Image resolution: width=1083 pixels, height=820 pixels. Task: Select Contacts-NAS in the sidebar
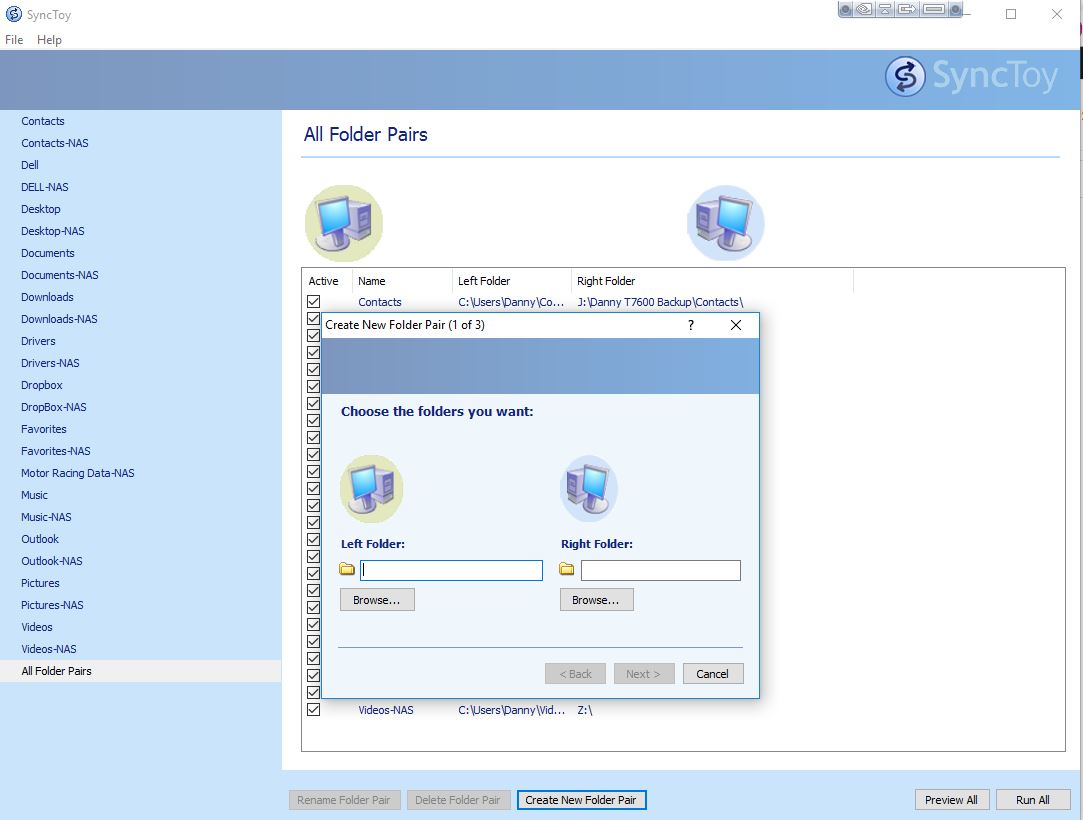55,143
